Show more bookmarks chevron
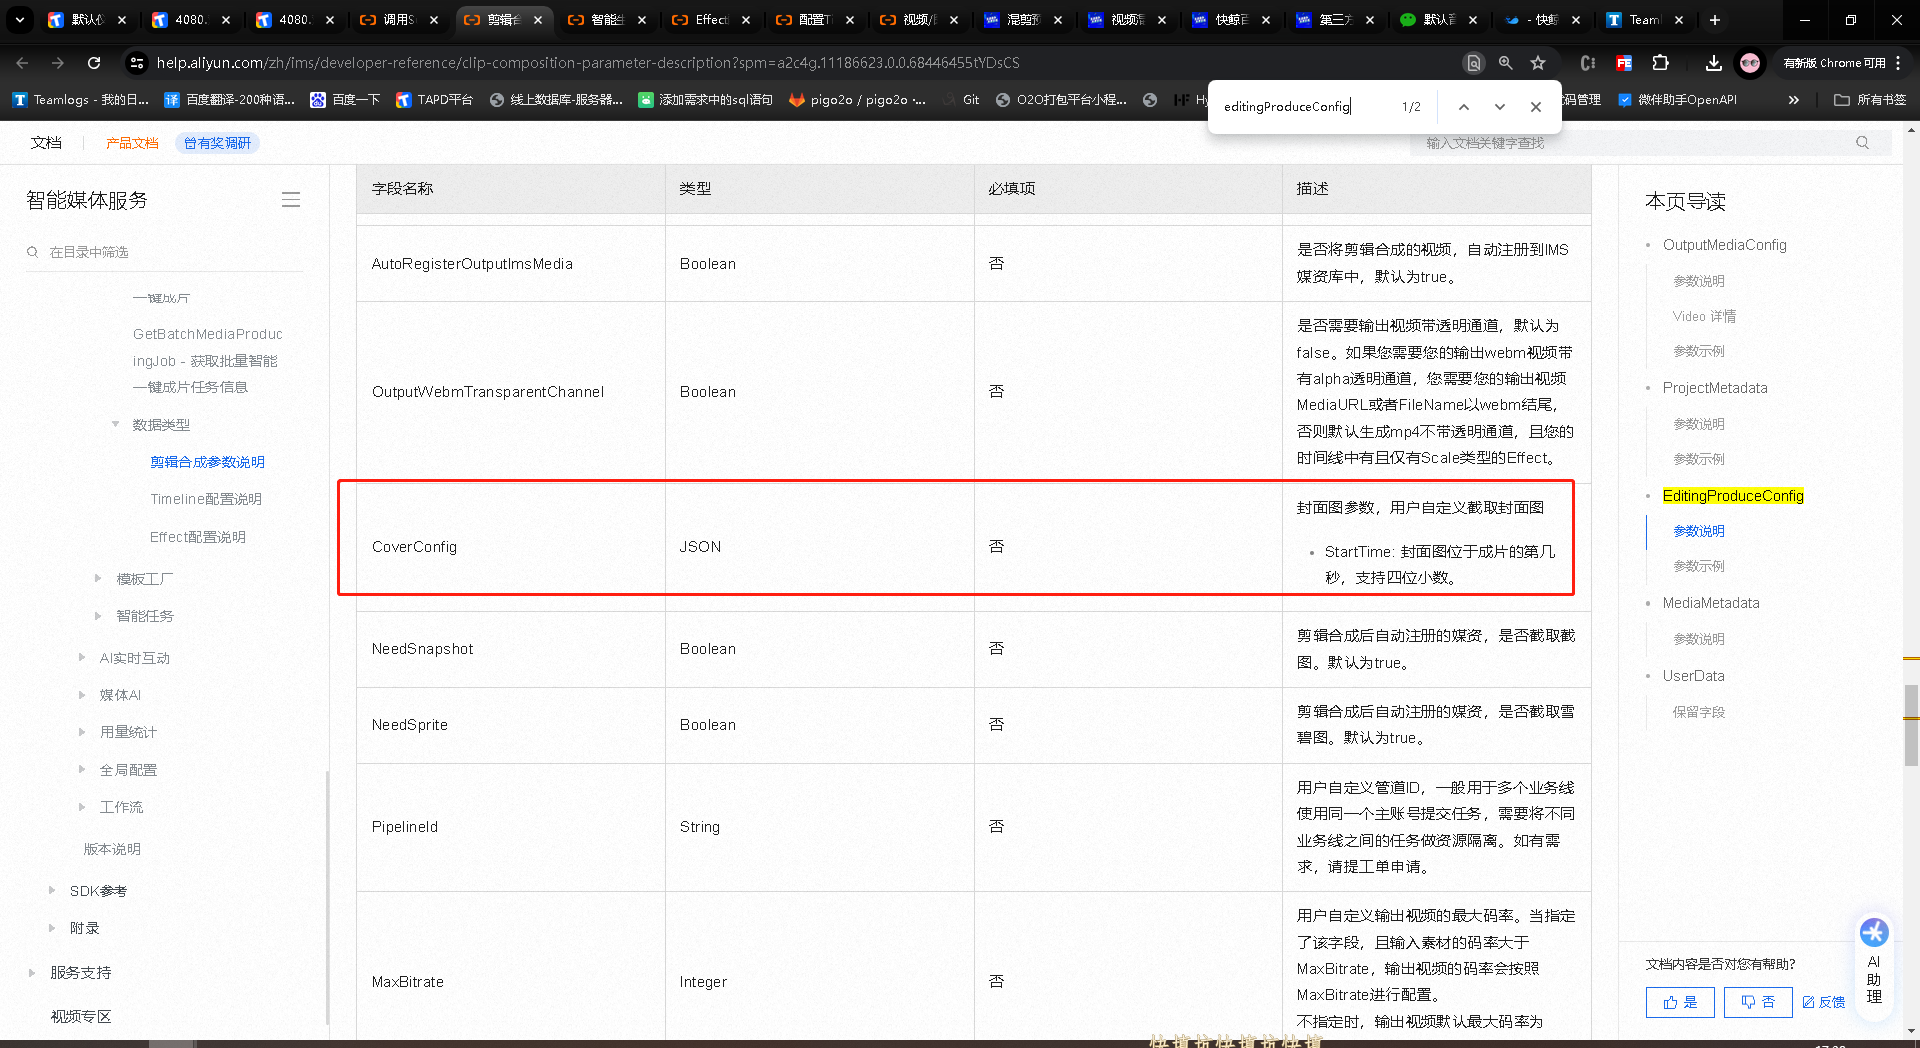1920x1048 pixels. [1793, 100]
